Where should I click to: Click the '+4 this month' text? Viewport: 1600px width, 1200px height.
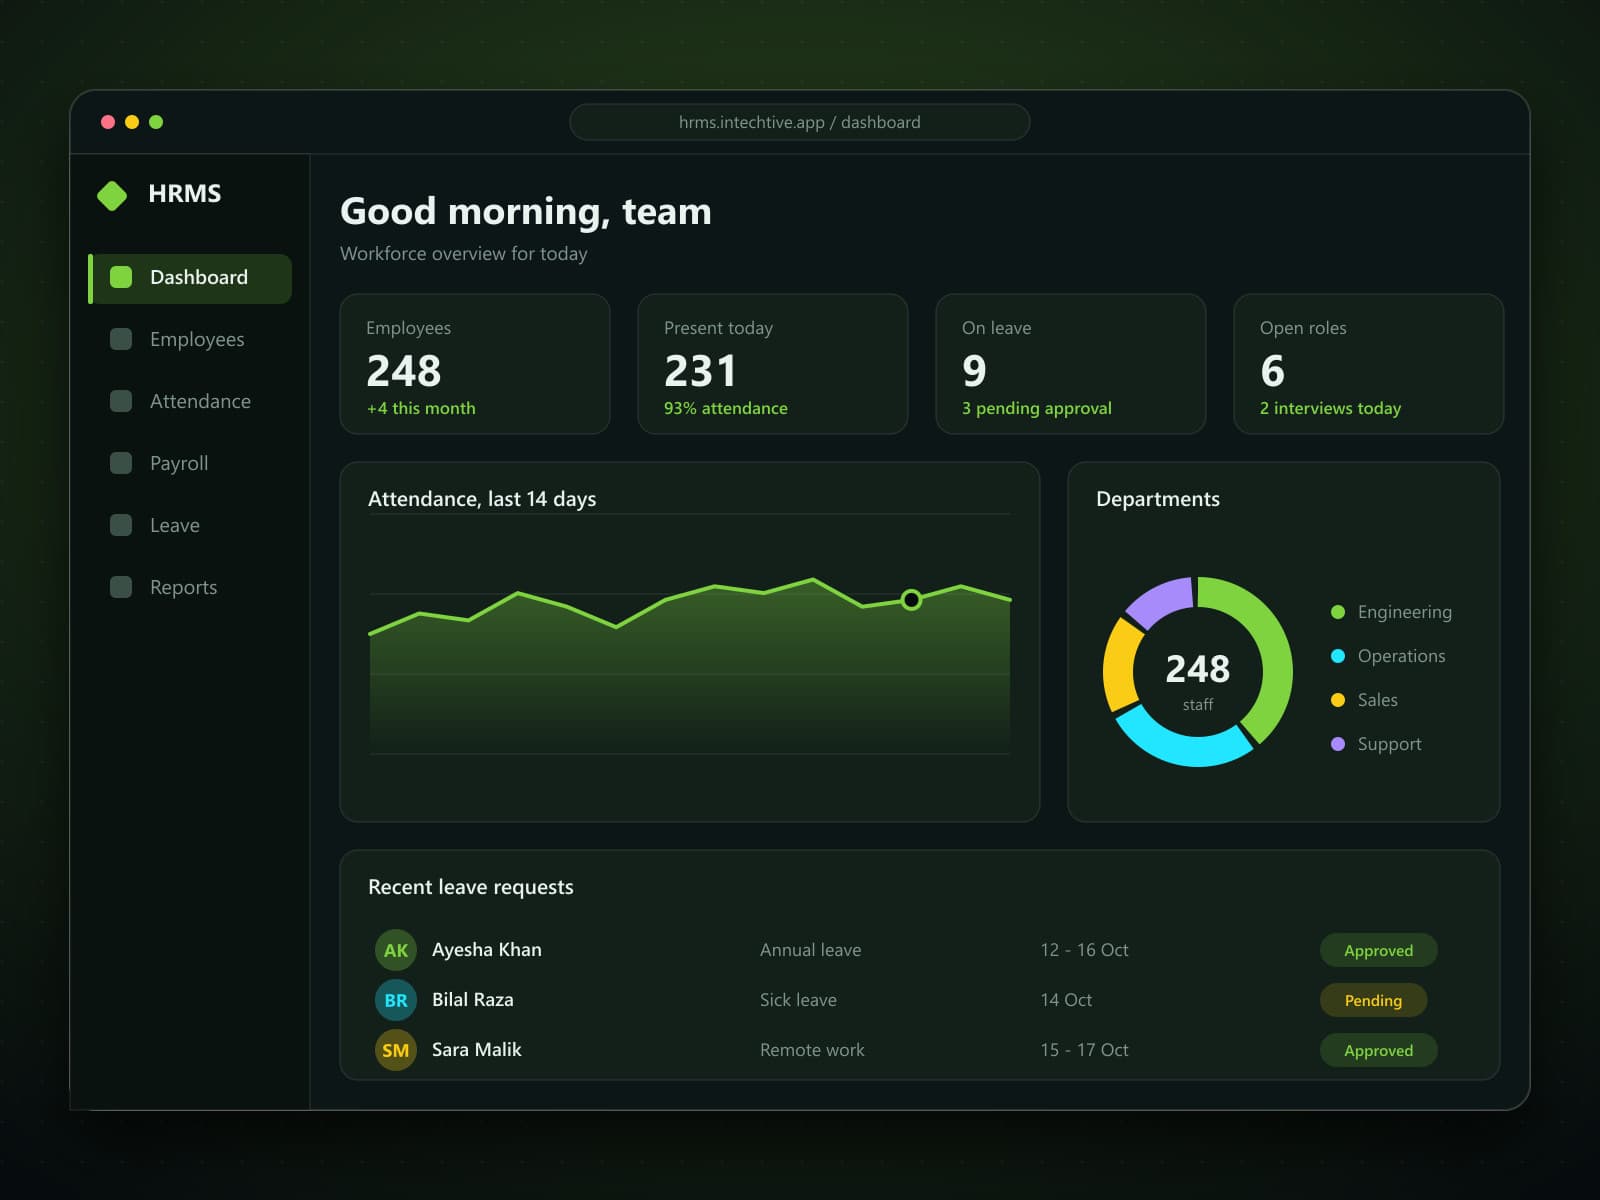[421, 408]
